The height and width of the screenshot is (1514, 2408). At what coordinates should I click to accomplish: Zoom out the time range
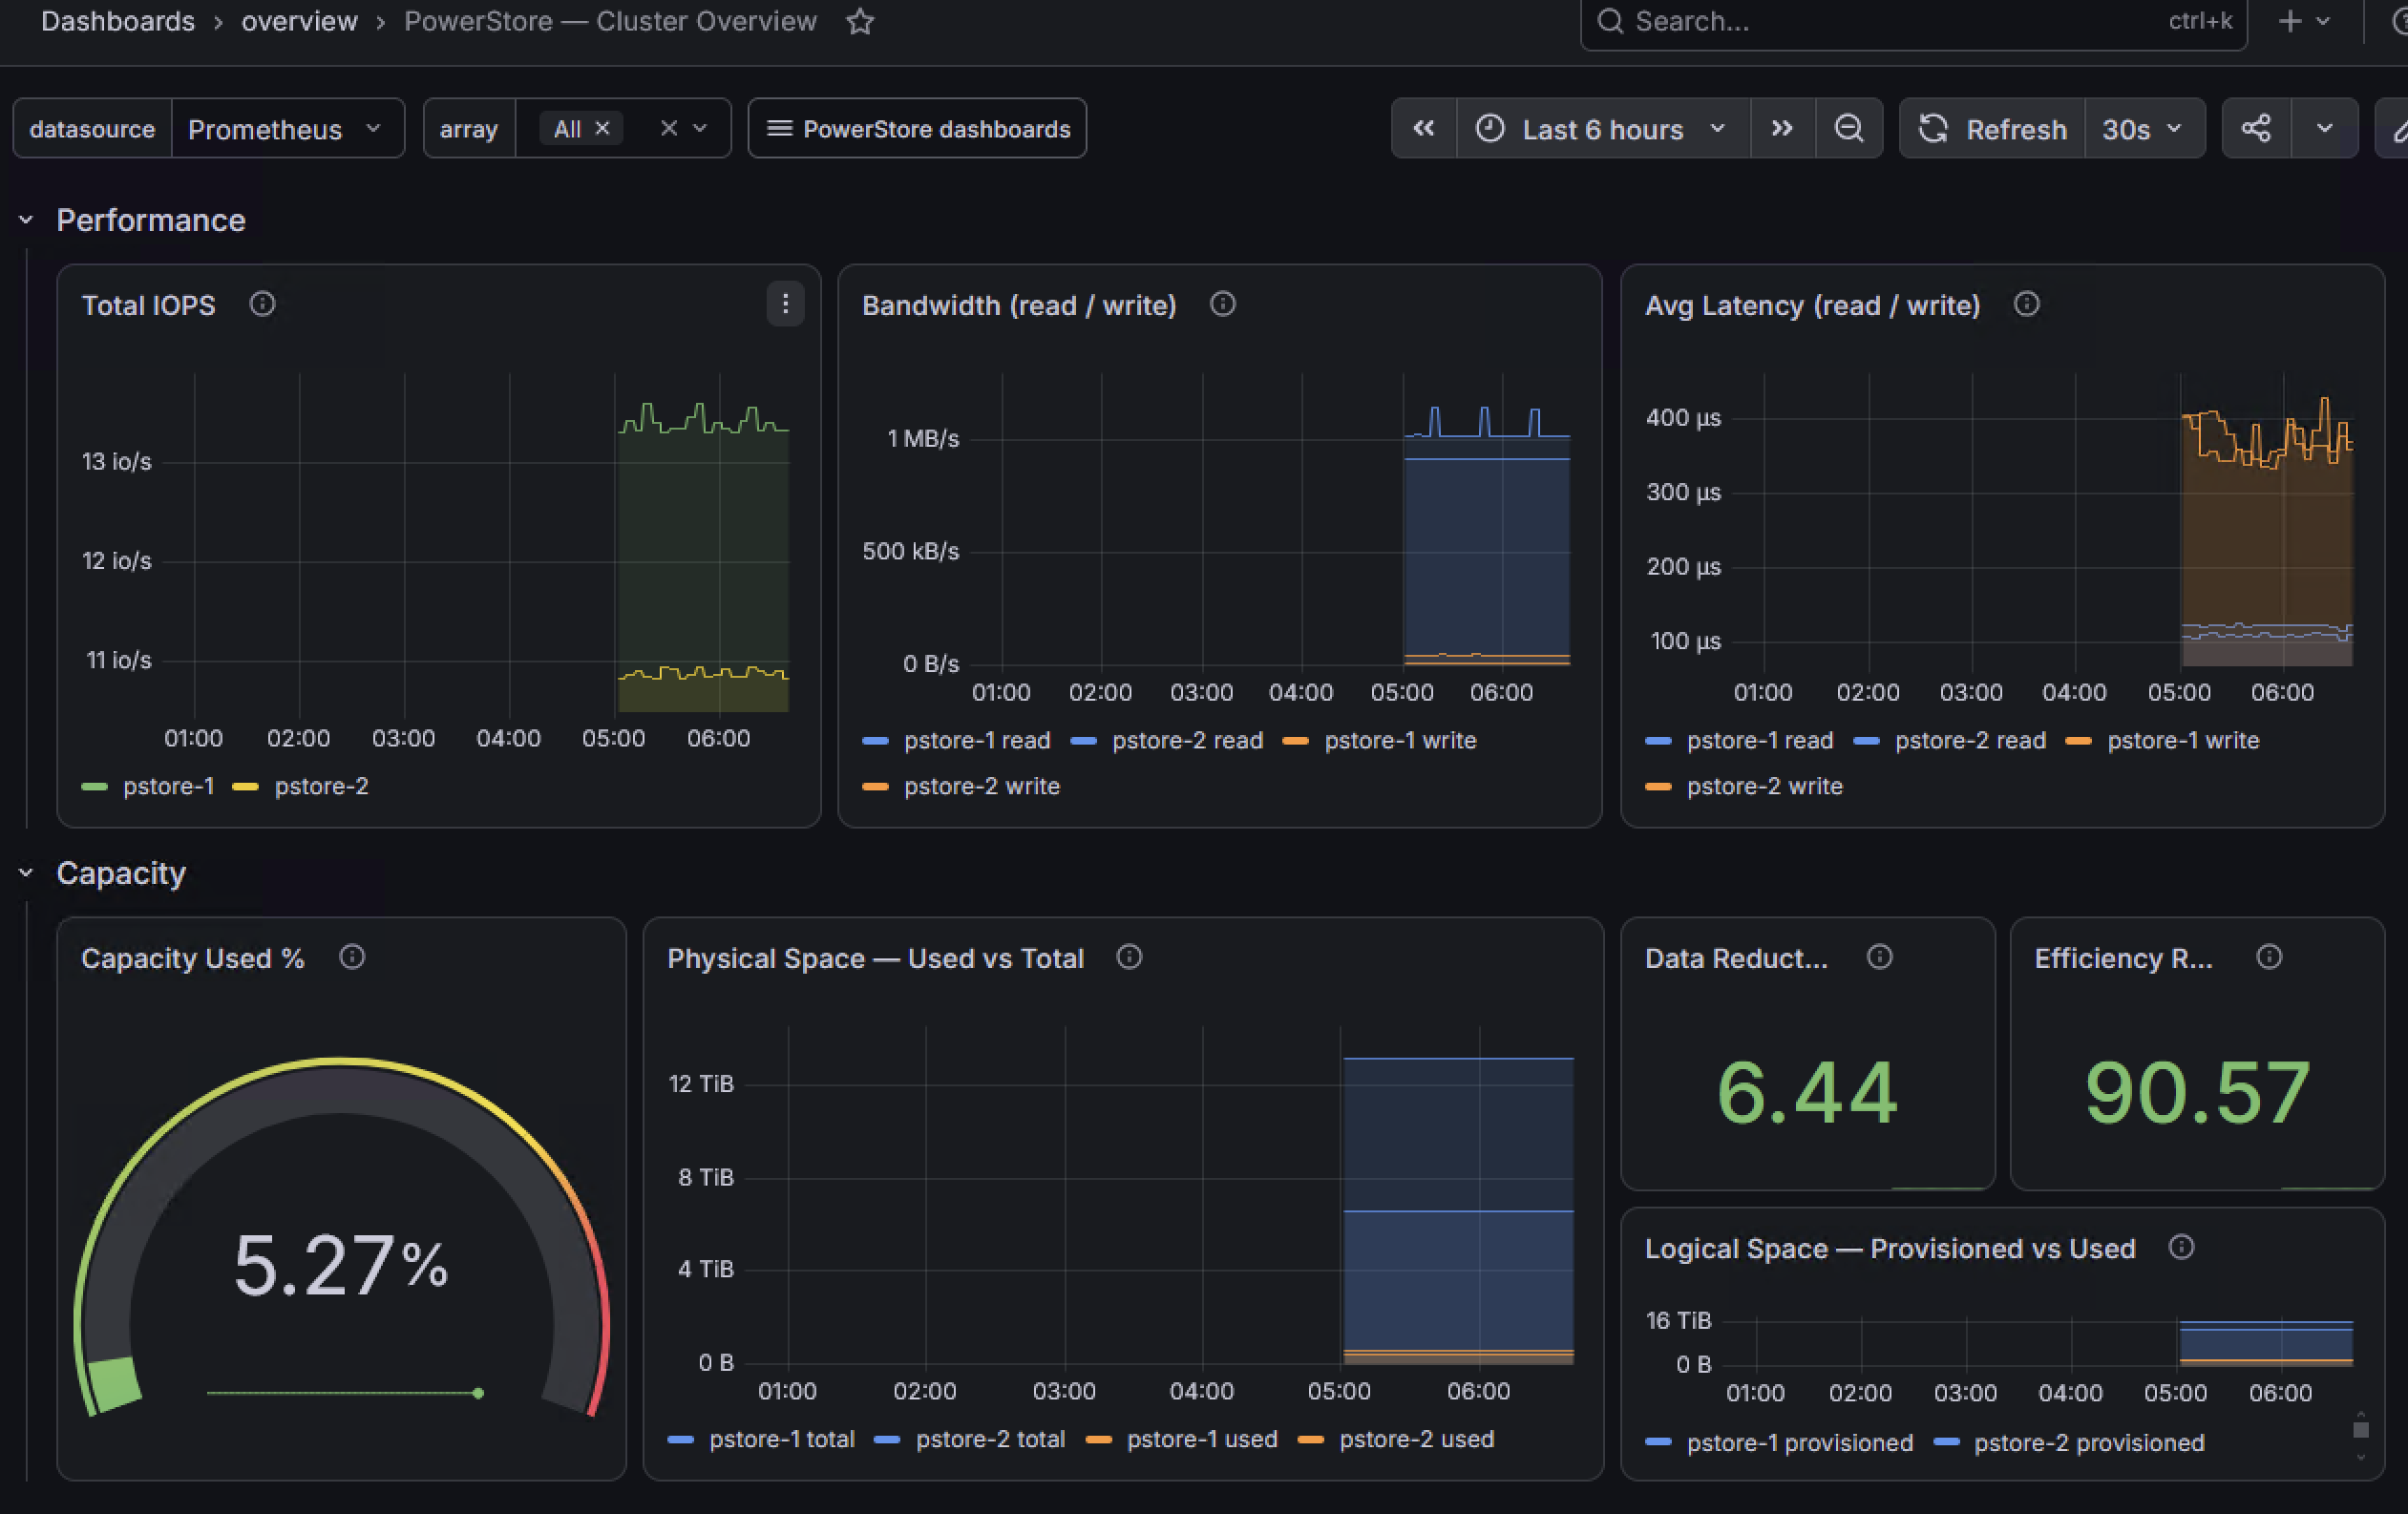1849,128
